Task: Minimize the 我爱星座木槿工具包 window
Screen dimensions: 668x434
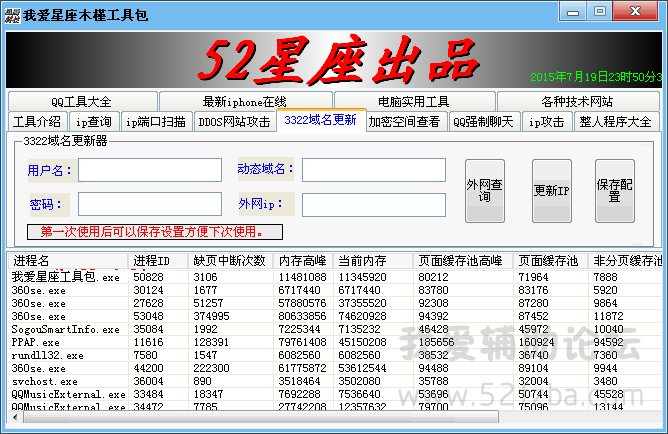Action: pyautogui.click(x=573, y=11)
